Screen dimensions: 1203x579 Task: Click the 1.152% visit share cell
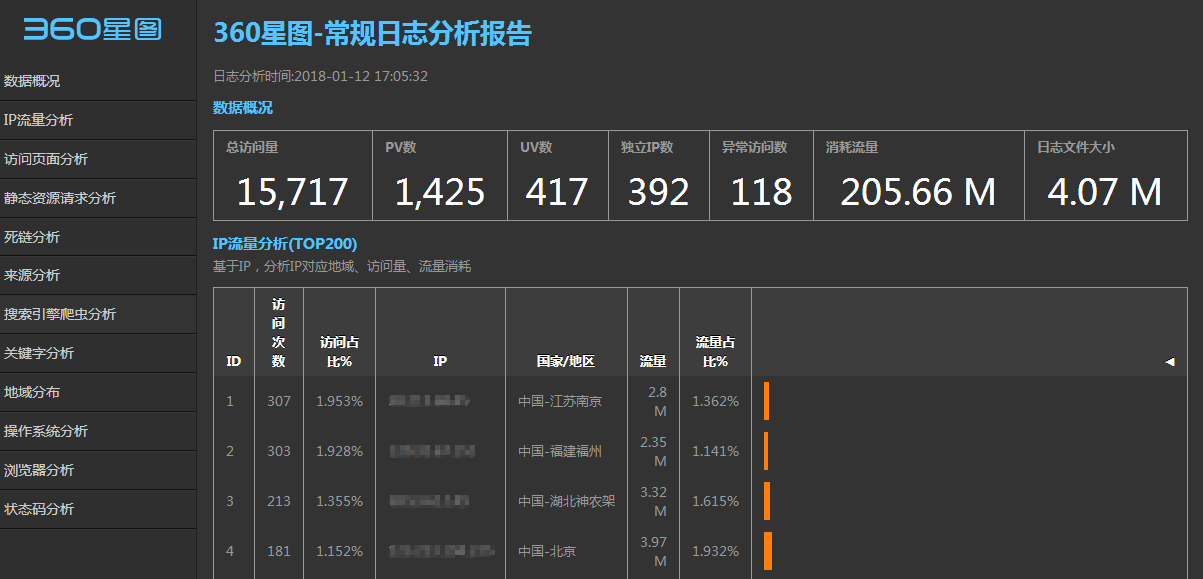click(x=340, y=551)
